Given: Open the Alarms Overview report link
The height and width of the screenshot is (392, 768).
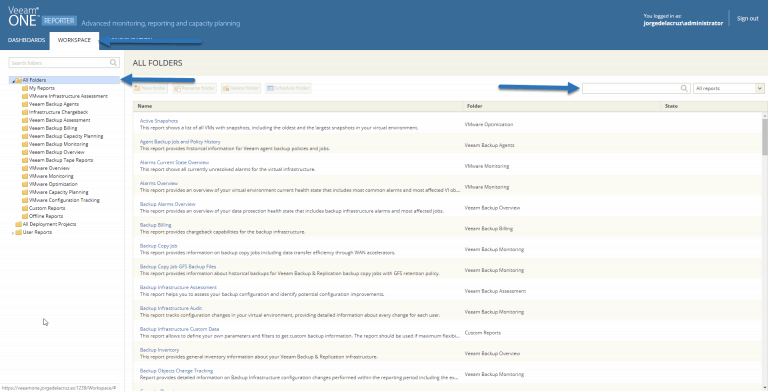Looking at the screenshot, I should pyautogui.click(x=159, y=183).
